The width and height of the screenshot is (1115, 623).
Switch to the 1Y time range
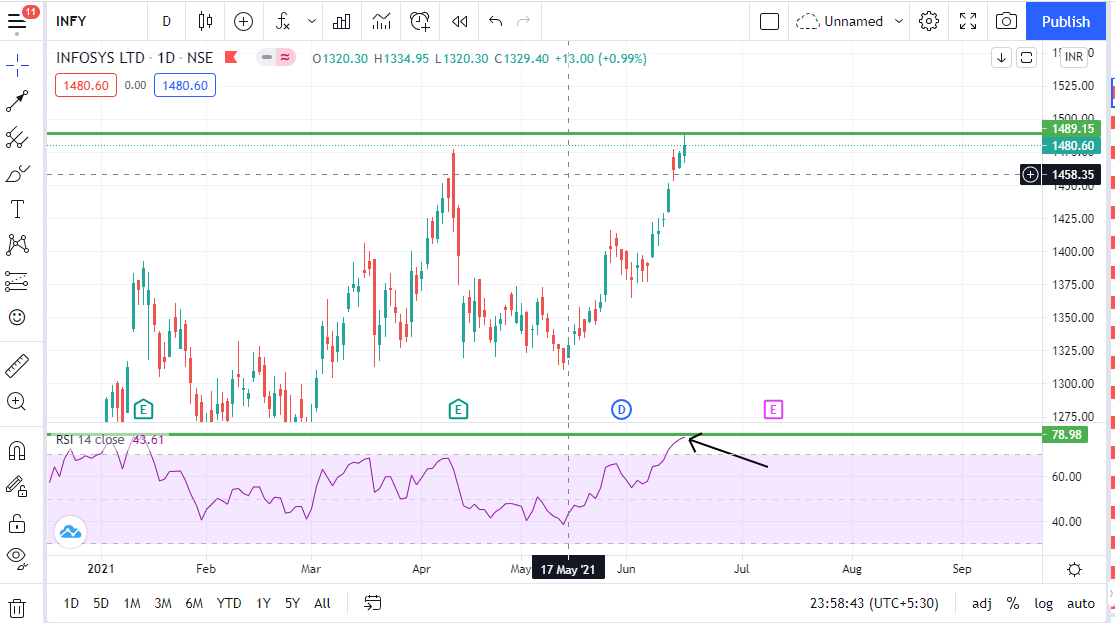(x=263, y=603)
